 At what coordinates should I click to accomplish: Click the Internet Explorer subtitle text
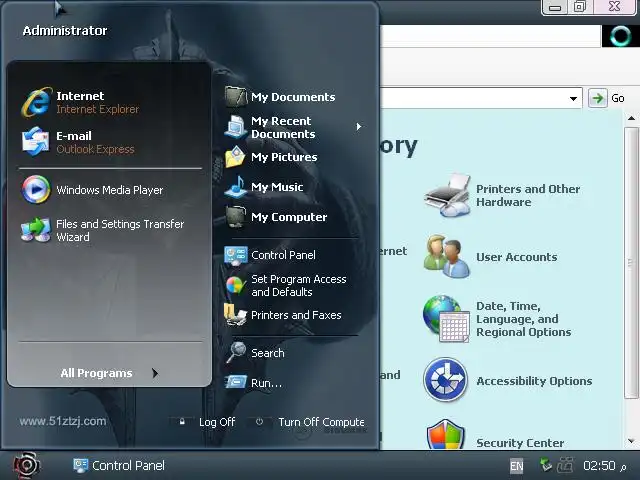(x=98, y=109)
